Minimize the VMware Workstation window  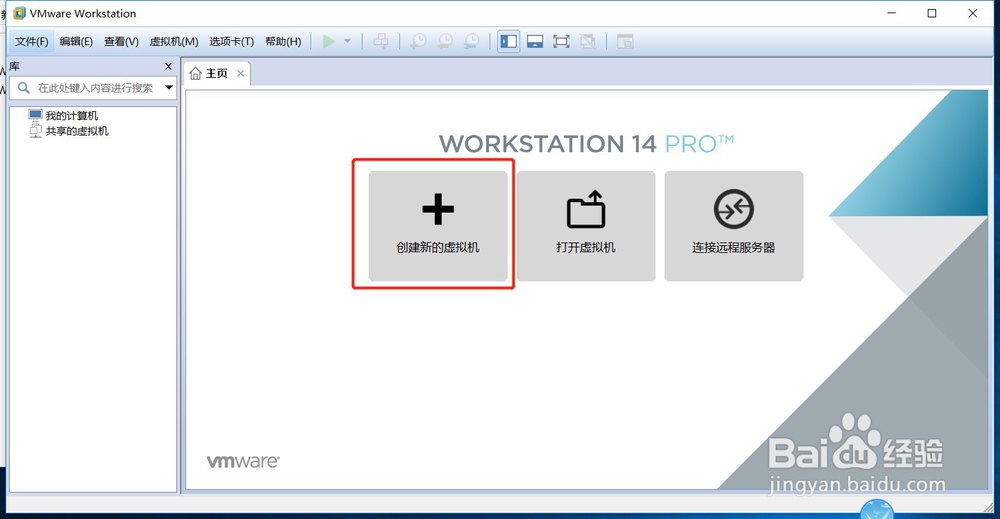point(892,13)
